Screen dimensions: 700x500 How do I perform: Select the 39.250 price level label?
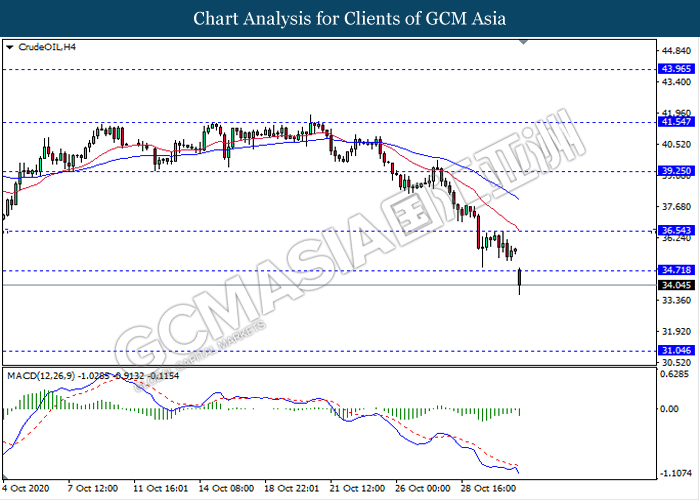(677, 171)
